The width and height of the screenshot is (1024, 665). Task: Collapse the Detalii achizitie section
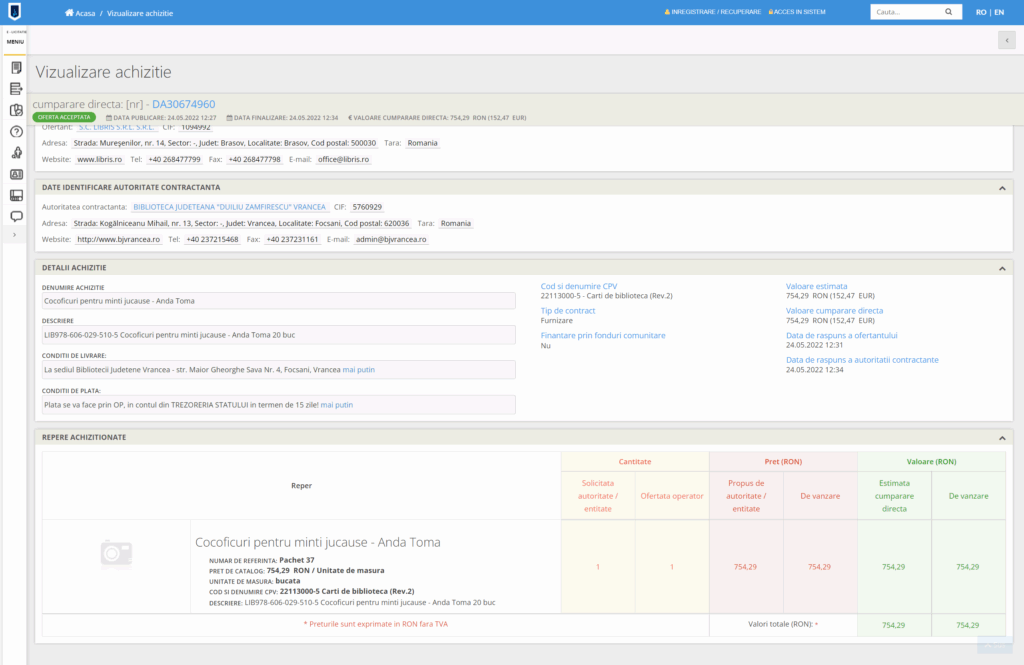click(1002, 268)
